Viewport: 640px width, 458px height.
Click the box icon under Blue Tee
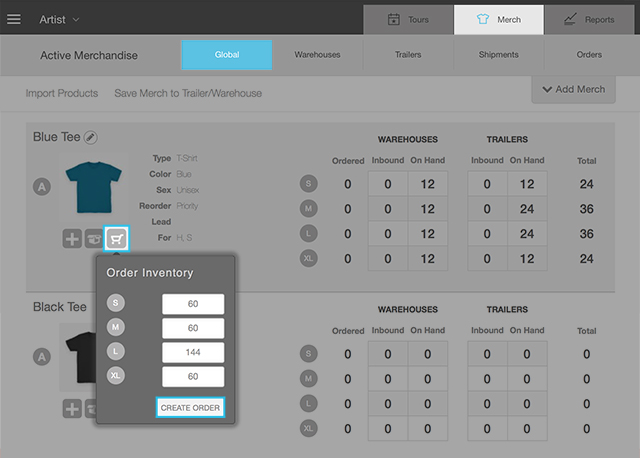point(94,239)
